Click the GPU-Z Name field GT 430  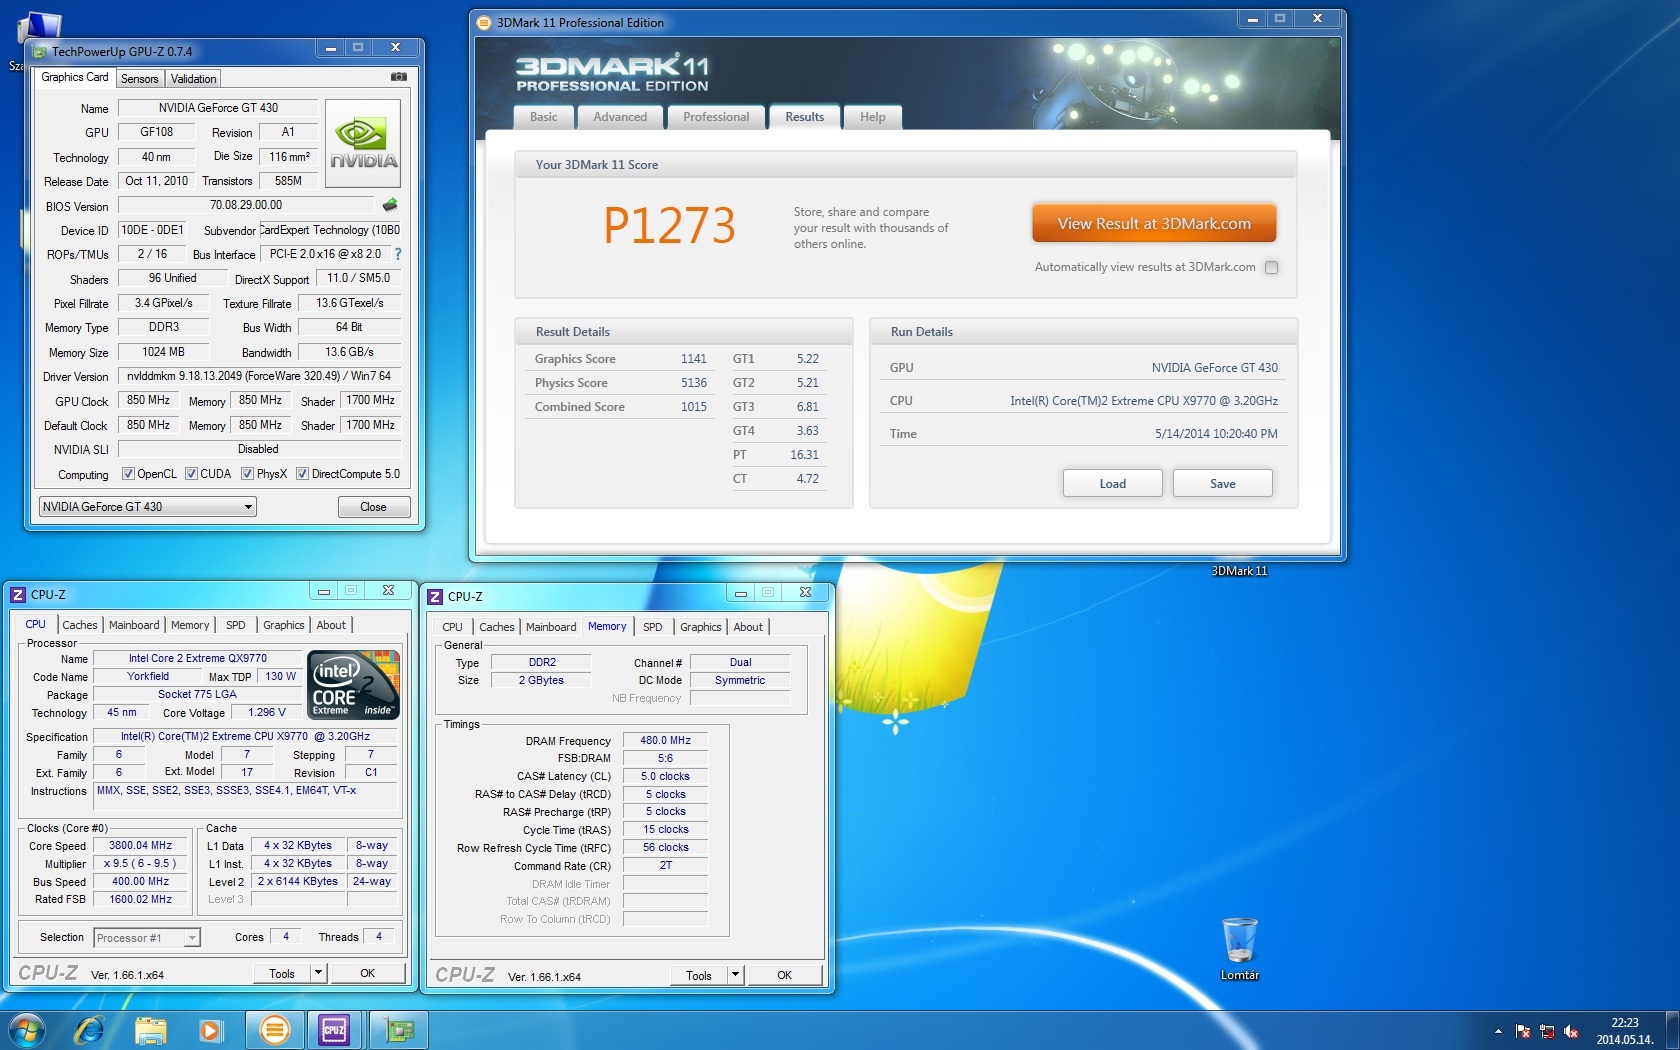218,108
